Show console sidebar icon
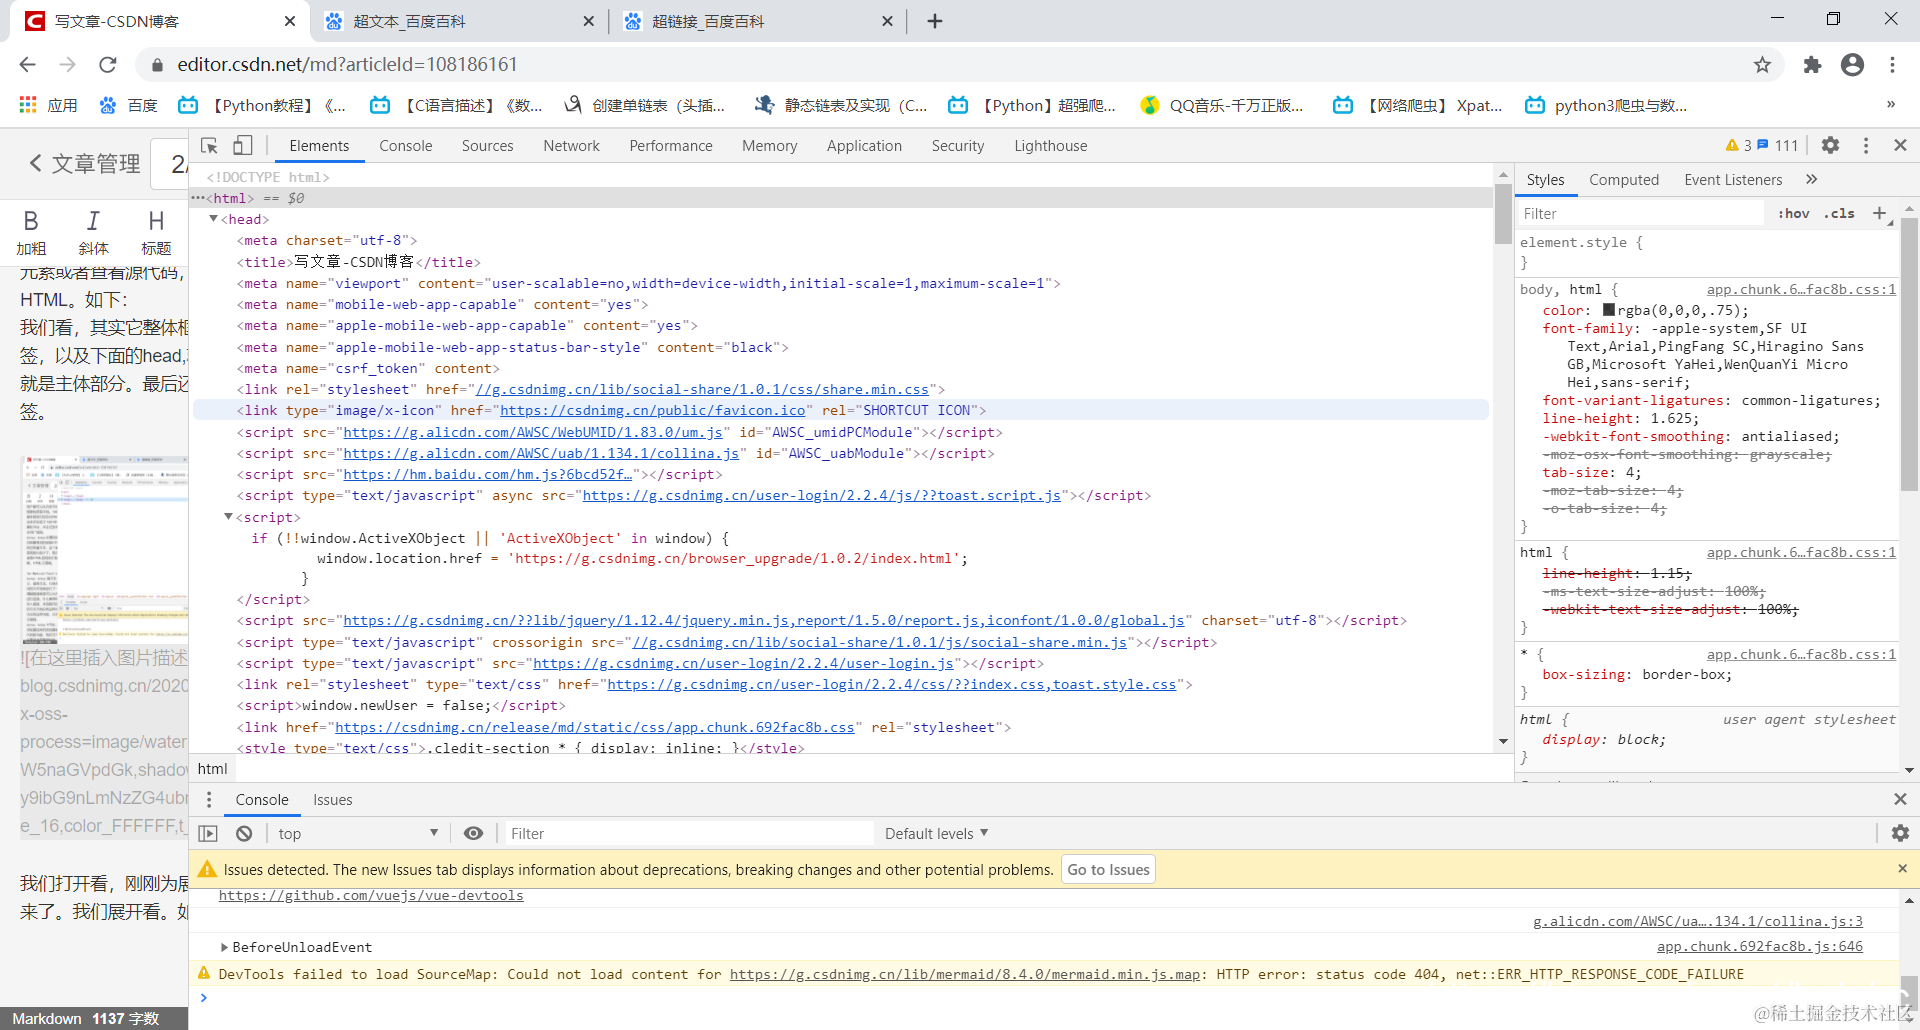Screen dimensions: 1920x1030 (208, 833)
